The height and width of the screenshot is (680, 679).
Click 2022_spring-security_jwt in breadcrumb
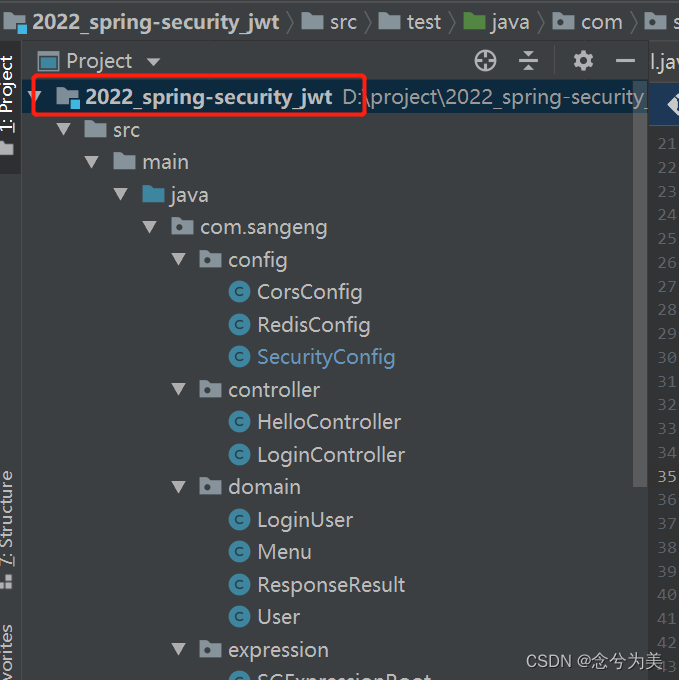click(x=156, y=22)
